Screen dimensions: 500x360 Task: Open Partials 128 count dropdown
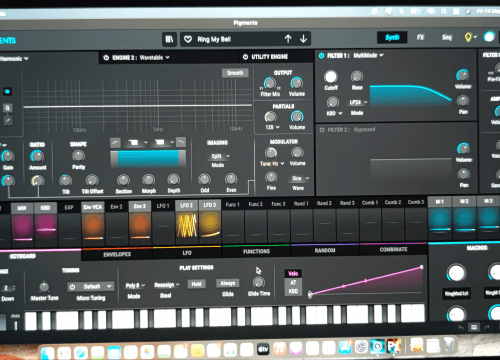272,127
